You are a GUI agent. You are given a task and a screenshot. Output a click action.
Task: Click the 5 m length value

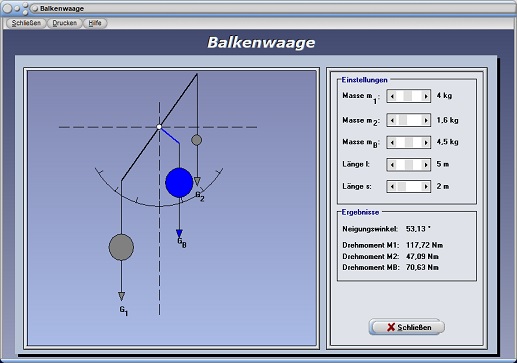(x=443, y=164)
